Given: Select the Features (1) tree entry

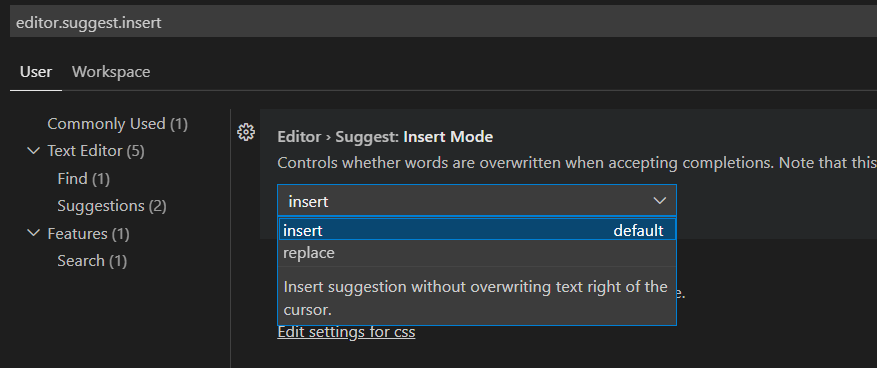Looking at the screenshot, I should [88, 234].
